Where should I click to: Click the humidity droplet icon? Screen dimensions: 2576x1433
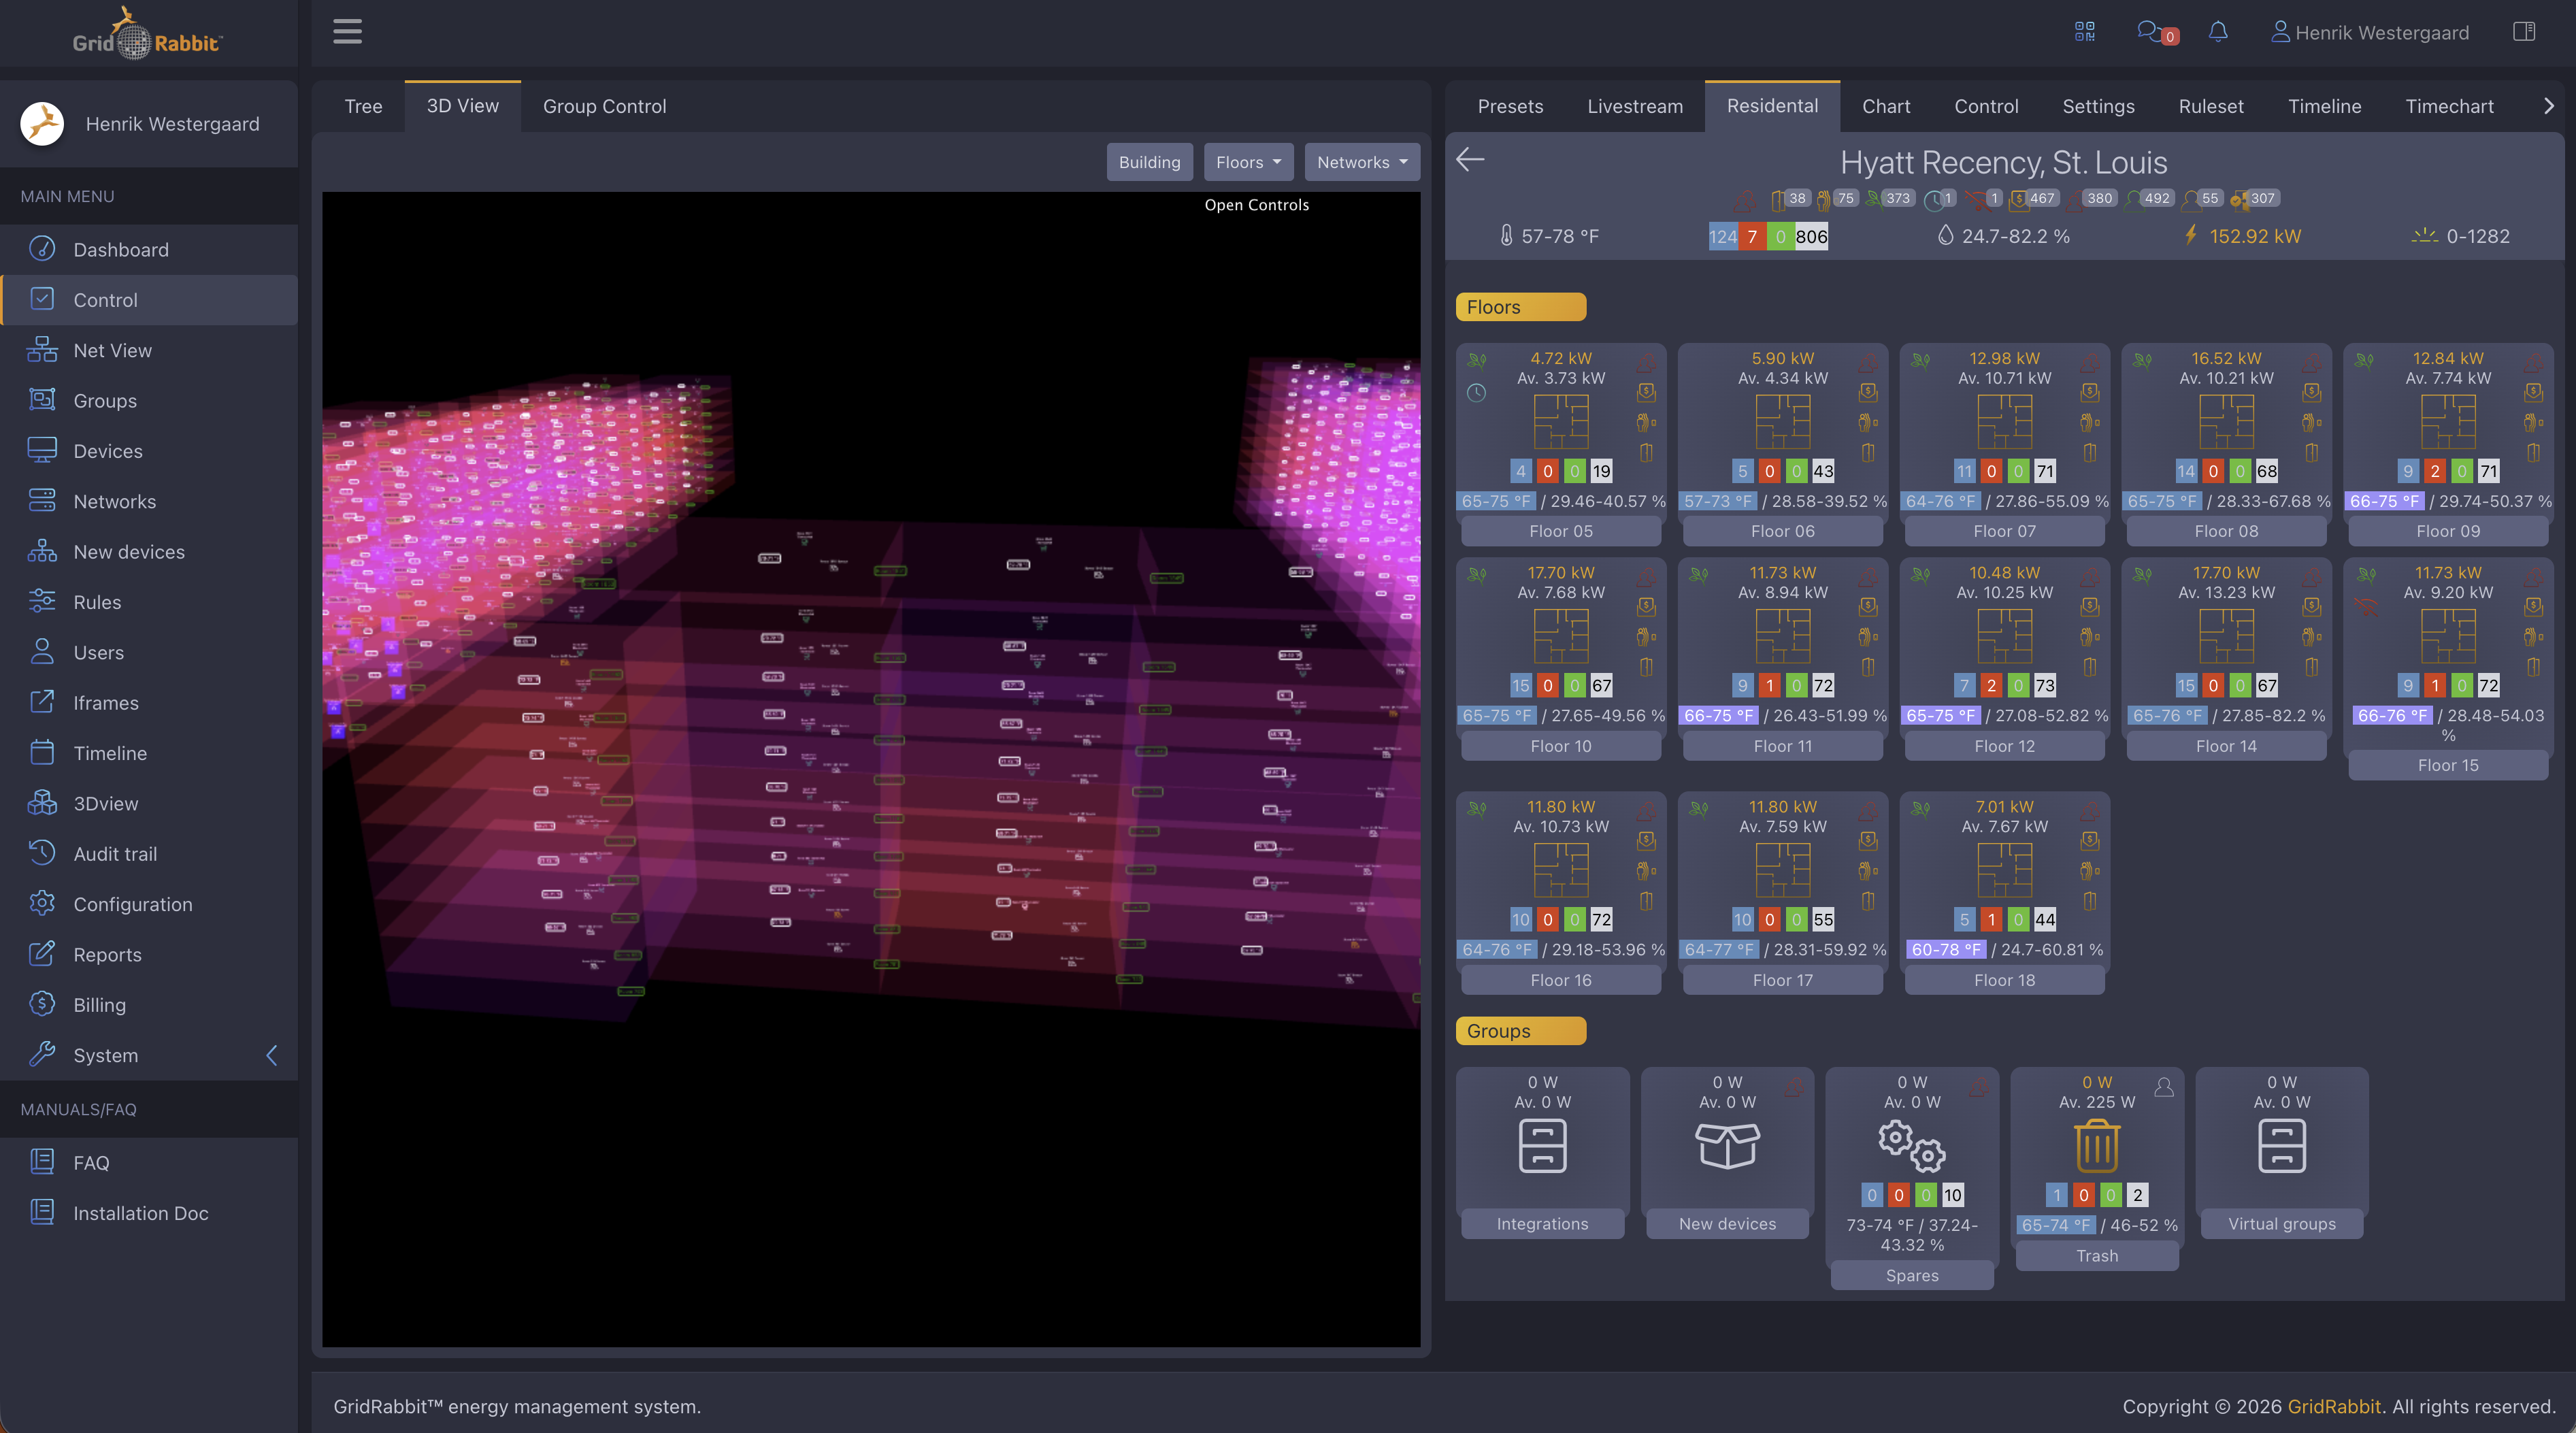click(x=1945, y=235)
